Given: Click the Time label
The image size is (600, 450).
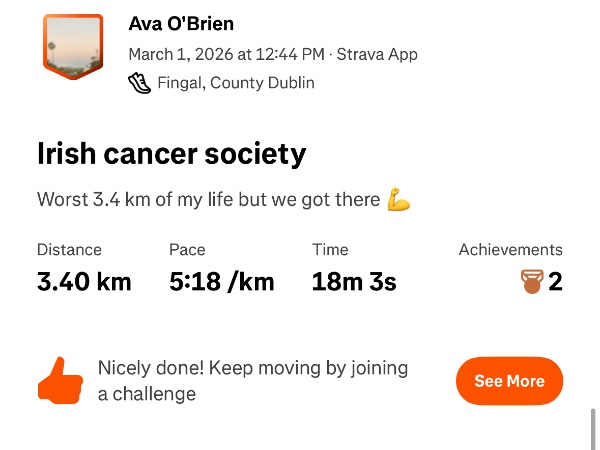Looking at the screenshot, I should 330,250.
